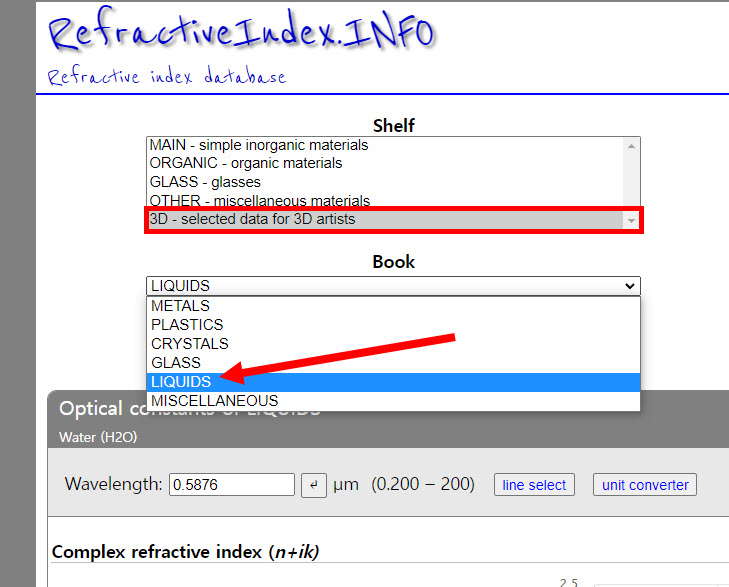Open the line select button

pyautogui.click(x=534, y=485)
